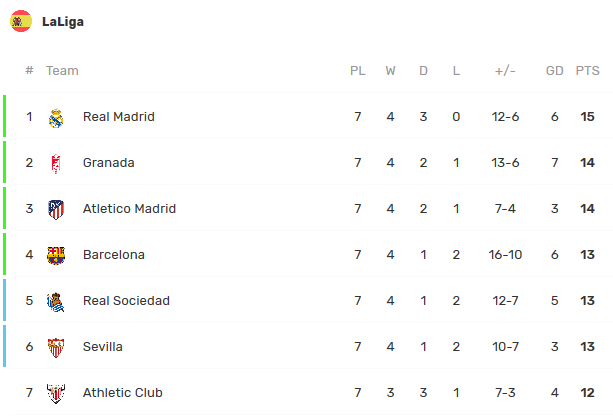Screen dimensions: 613x417
Task: Click the PTS column header
Action: click(587, 71)
